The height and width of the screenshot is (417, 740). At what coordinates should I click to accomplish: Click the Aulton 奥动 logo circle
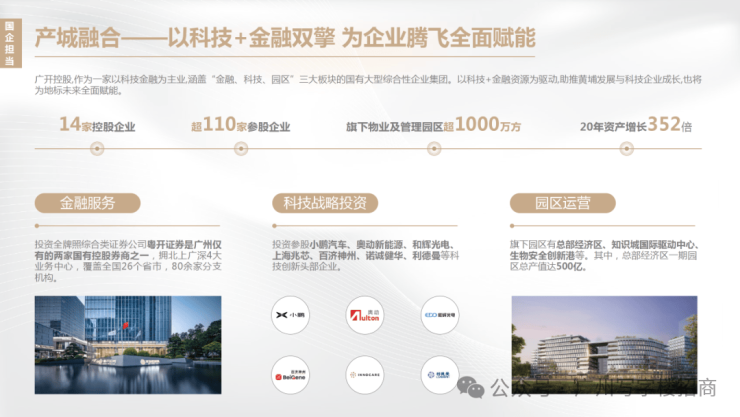(365, 315)
